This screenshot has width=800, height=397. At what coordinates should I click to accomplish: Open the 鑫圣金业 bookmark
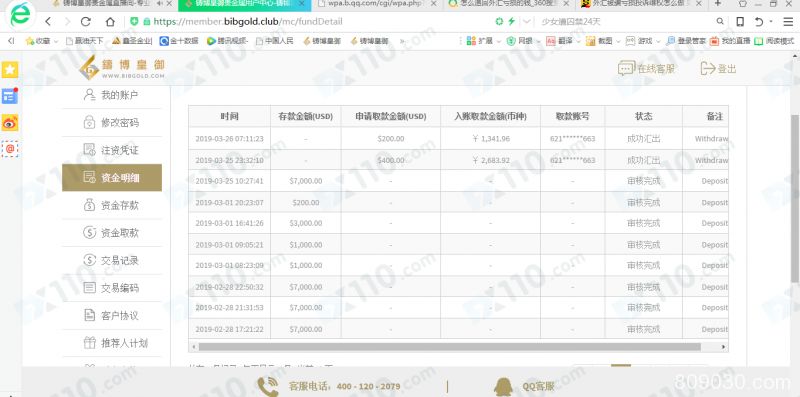point(132,41)
